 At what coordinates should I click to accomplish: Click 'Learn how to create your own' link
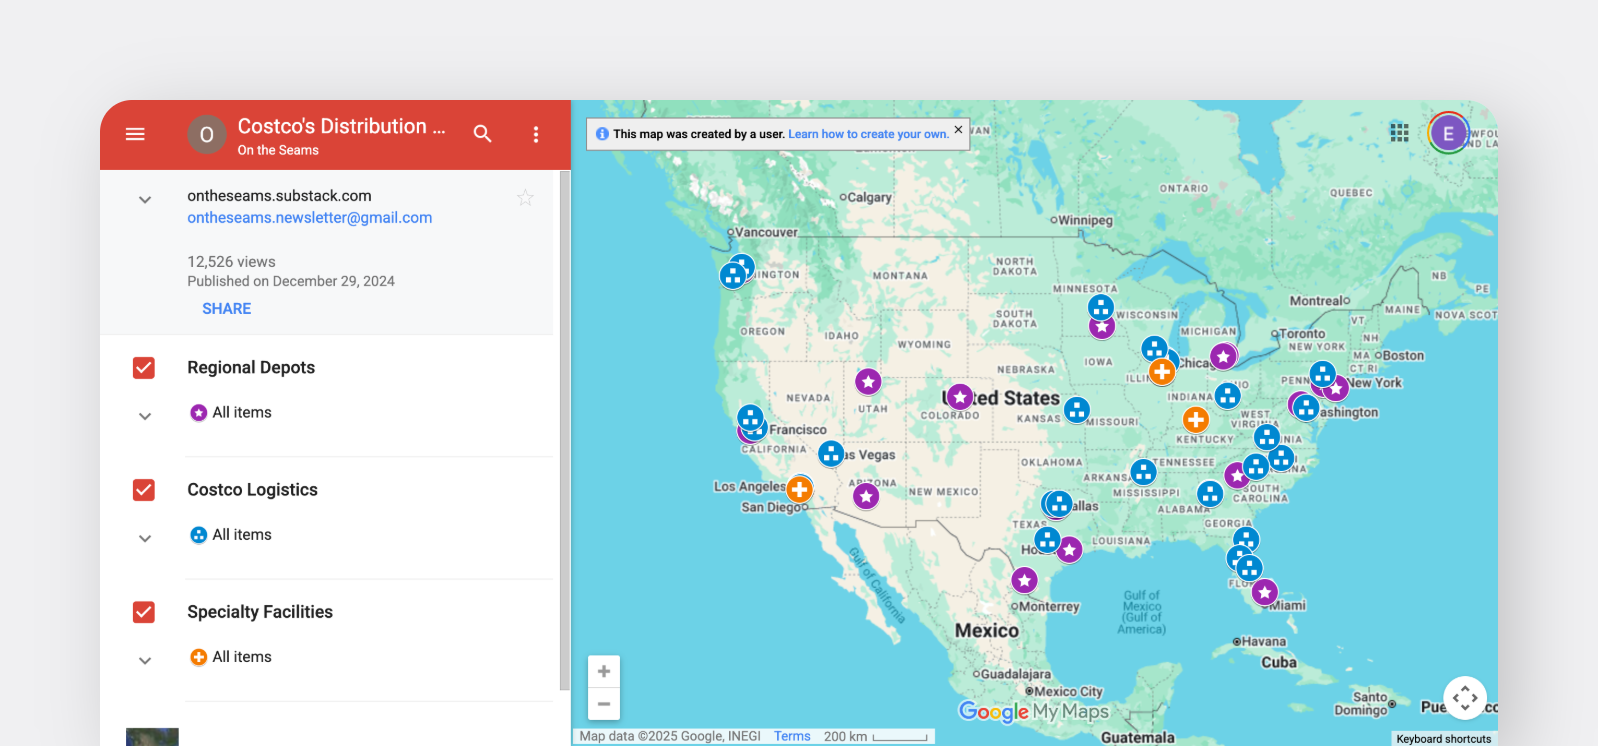pyautogui.click(x=868, y=134)
